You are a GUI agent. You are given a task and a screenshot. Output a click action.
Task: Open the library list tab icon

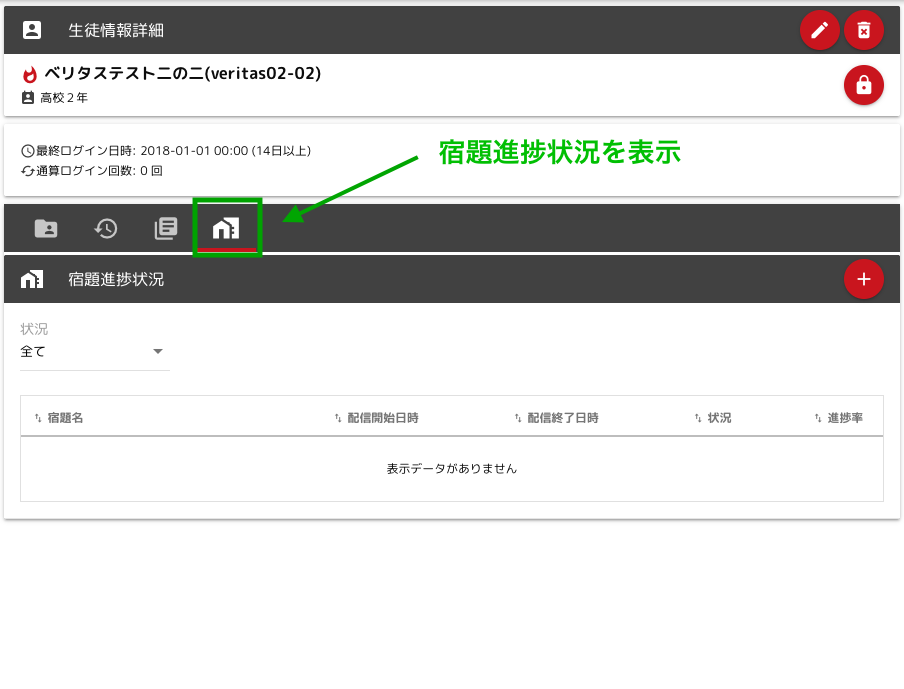pyautogui.click(x=166, y=228)
